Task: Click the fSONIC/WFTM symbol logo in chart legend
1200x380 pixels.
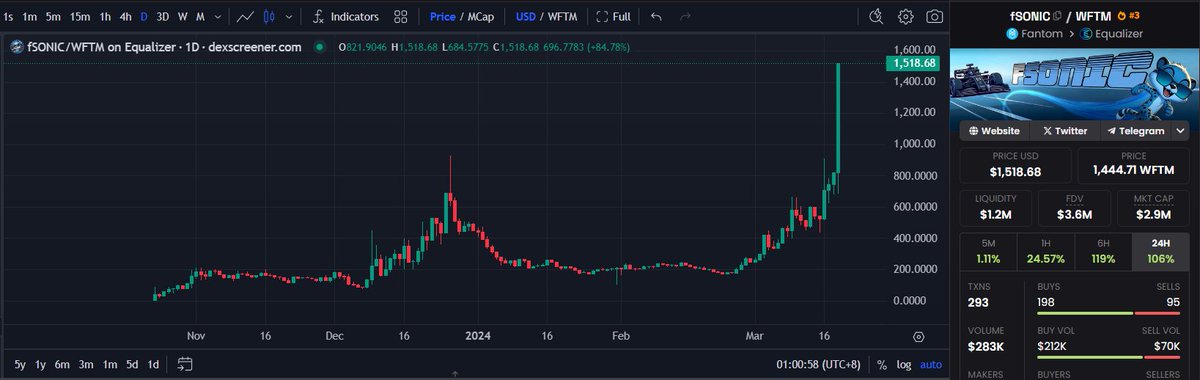Action: click(x=17, y=47)
